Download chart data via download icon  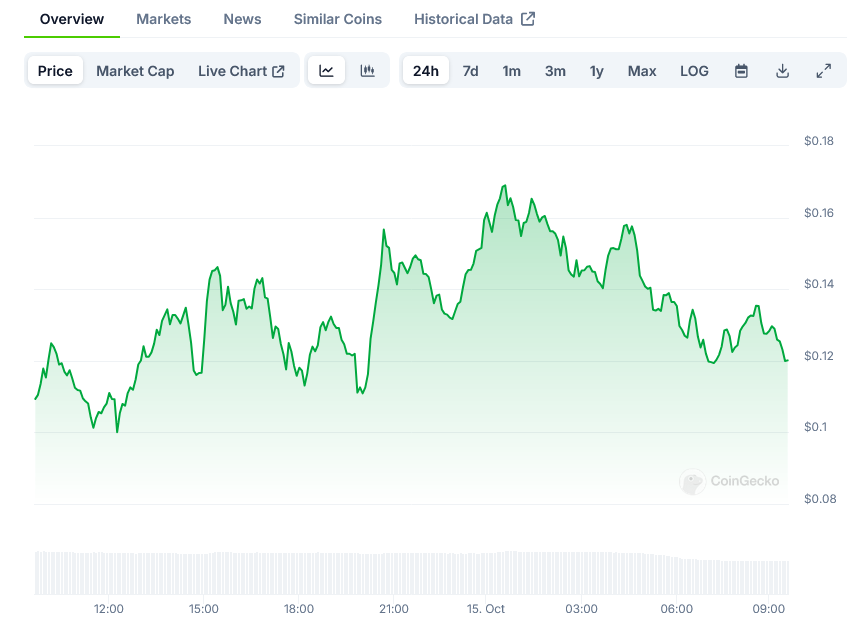pos(782,71)
